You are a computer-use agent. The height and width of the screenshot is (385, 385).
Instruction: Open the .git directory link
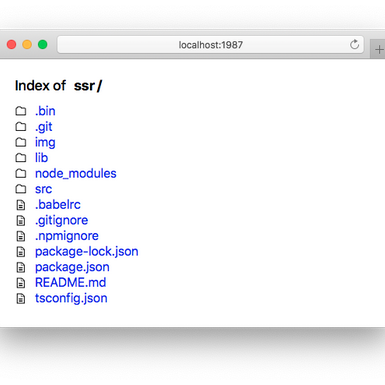[x=44, y=127]
